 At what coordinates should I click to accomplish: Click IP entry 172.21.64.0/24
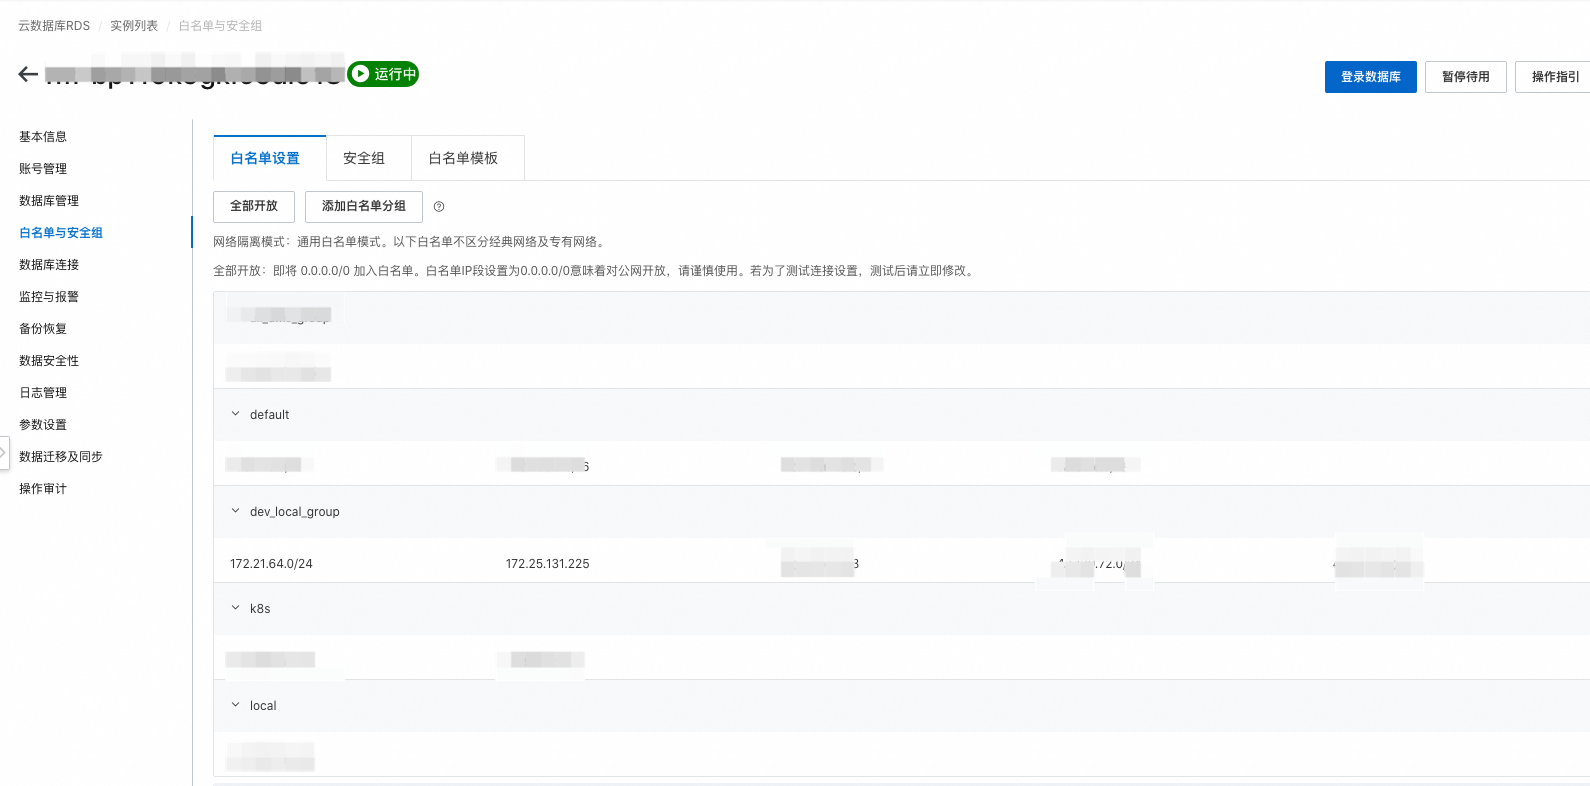click(271, 564)
